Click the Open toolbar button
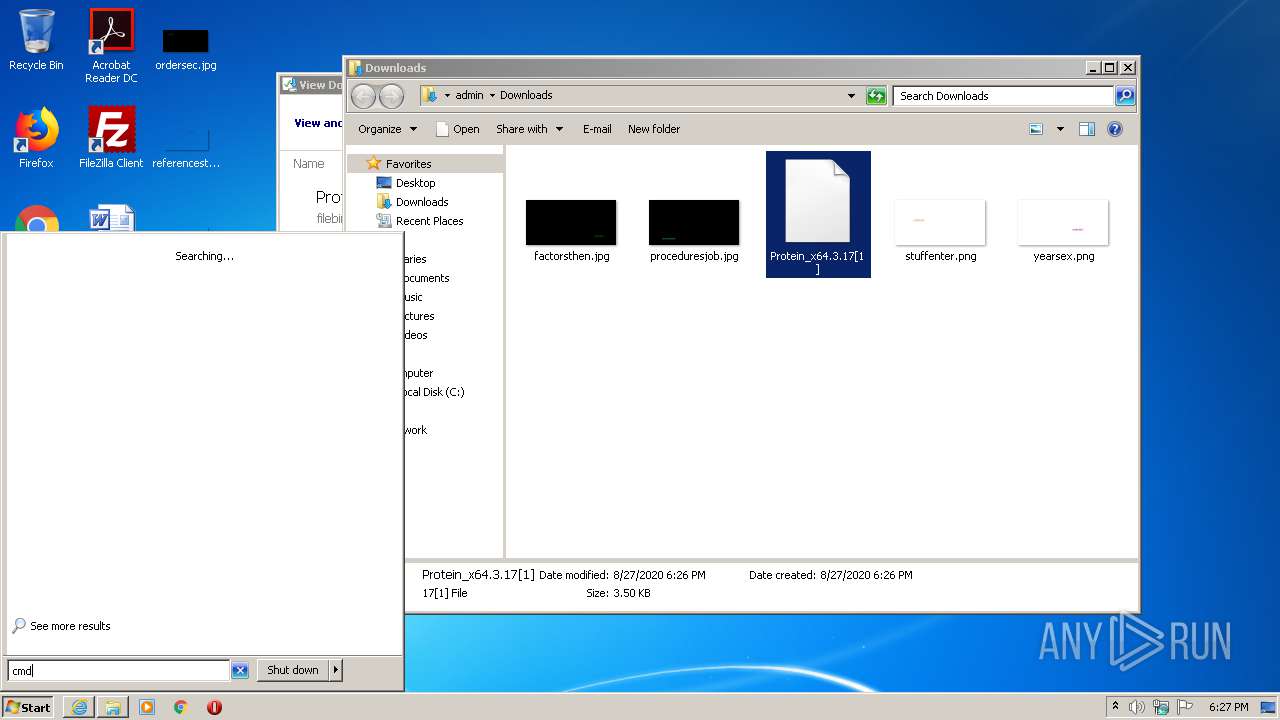Image resolution: width=1280 pixels, height=720 pixels. pos(458,129)
